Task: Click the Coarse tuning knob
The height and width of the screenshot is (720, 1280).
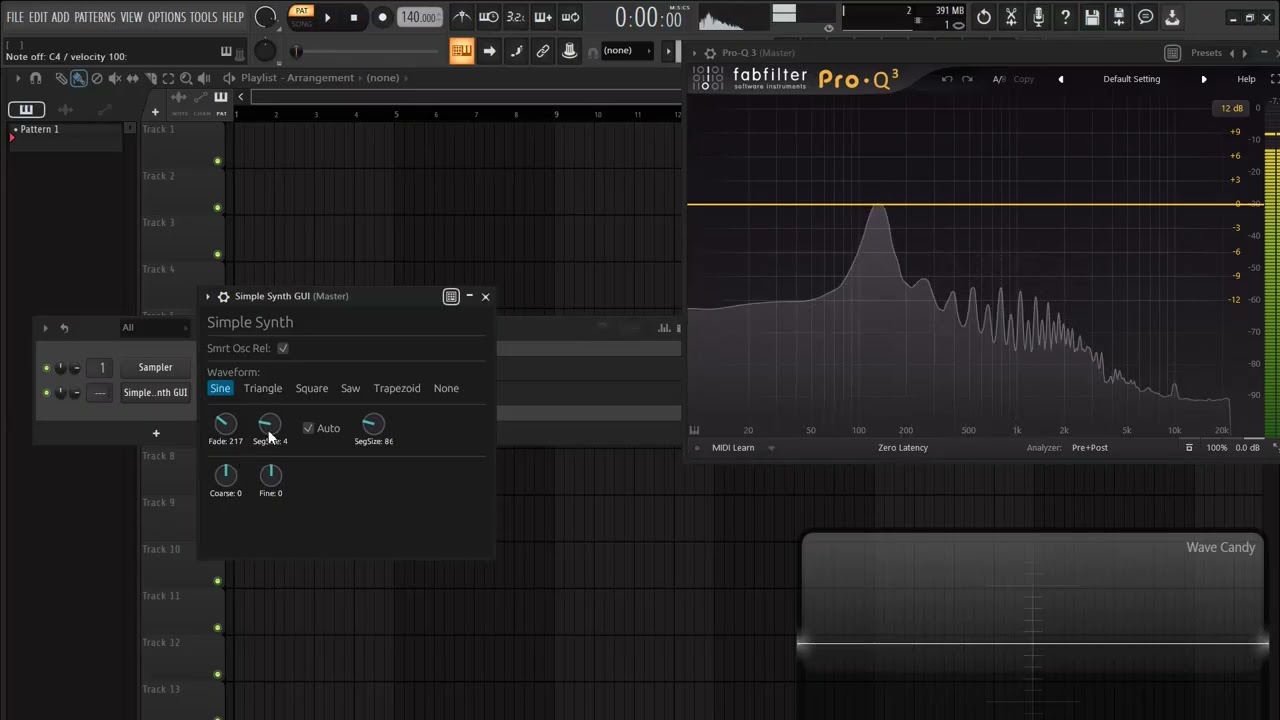Action: tap(225, 475)
